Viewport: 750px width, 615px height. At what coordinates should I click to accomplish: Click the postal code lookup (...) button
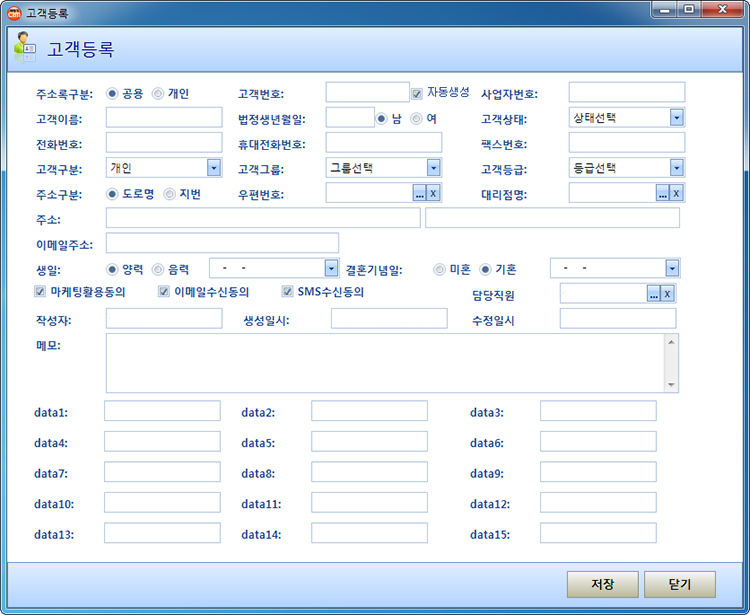click(420, 193)
